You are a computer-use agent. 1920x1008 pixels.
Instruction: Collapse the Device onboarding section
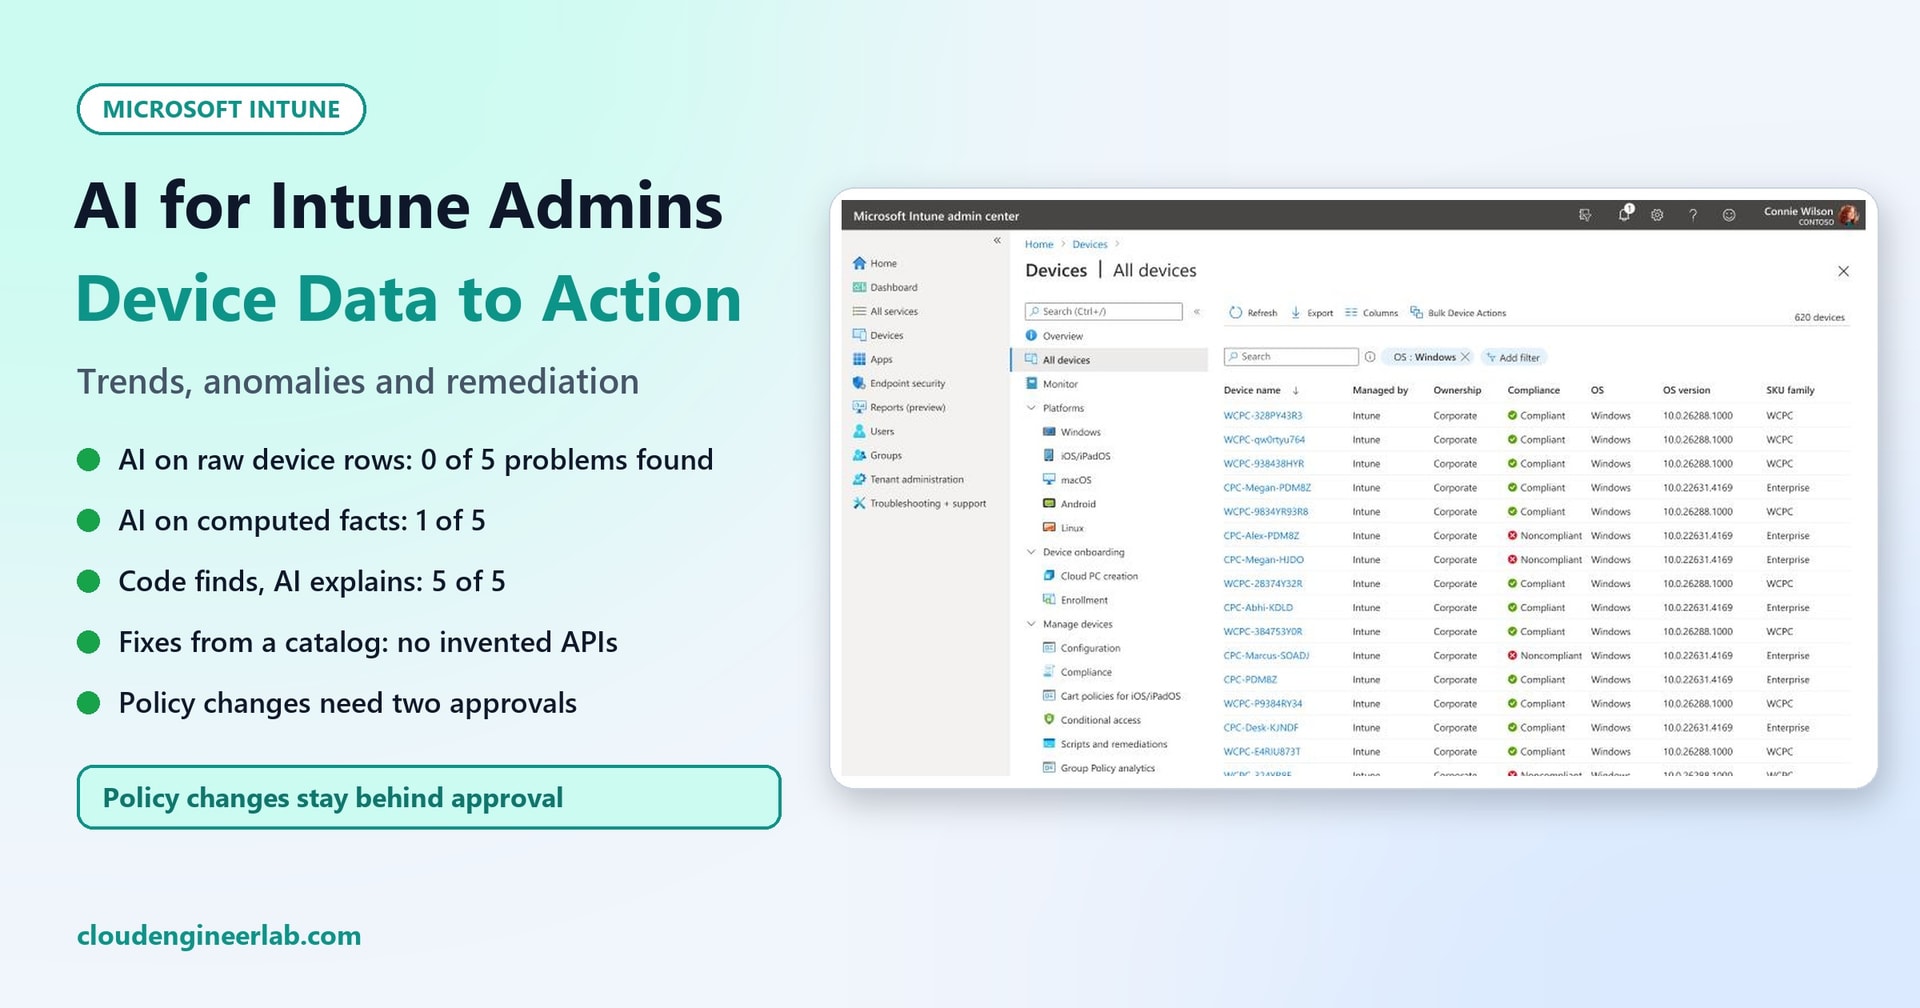point(1031,552)
